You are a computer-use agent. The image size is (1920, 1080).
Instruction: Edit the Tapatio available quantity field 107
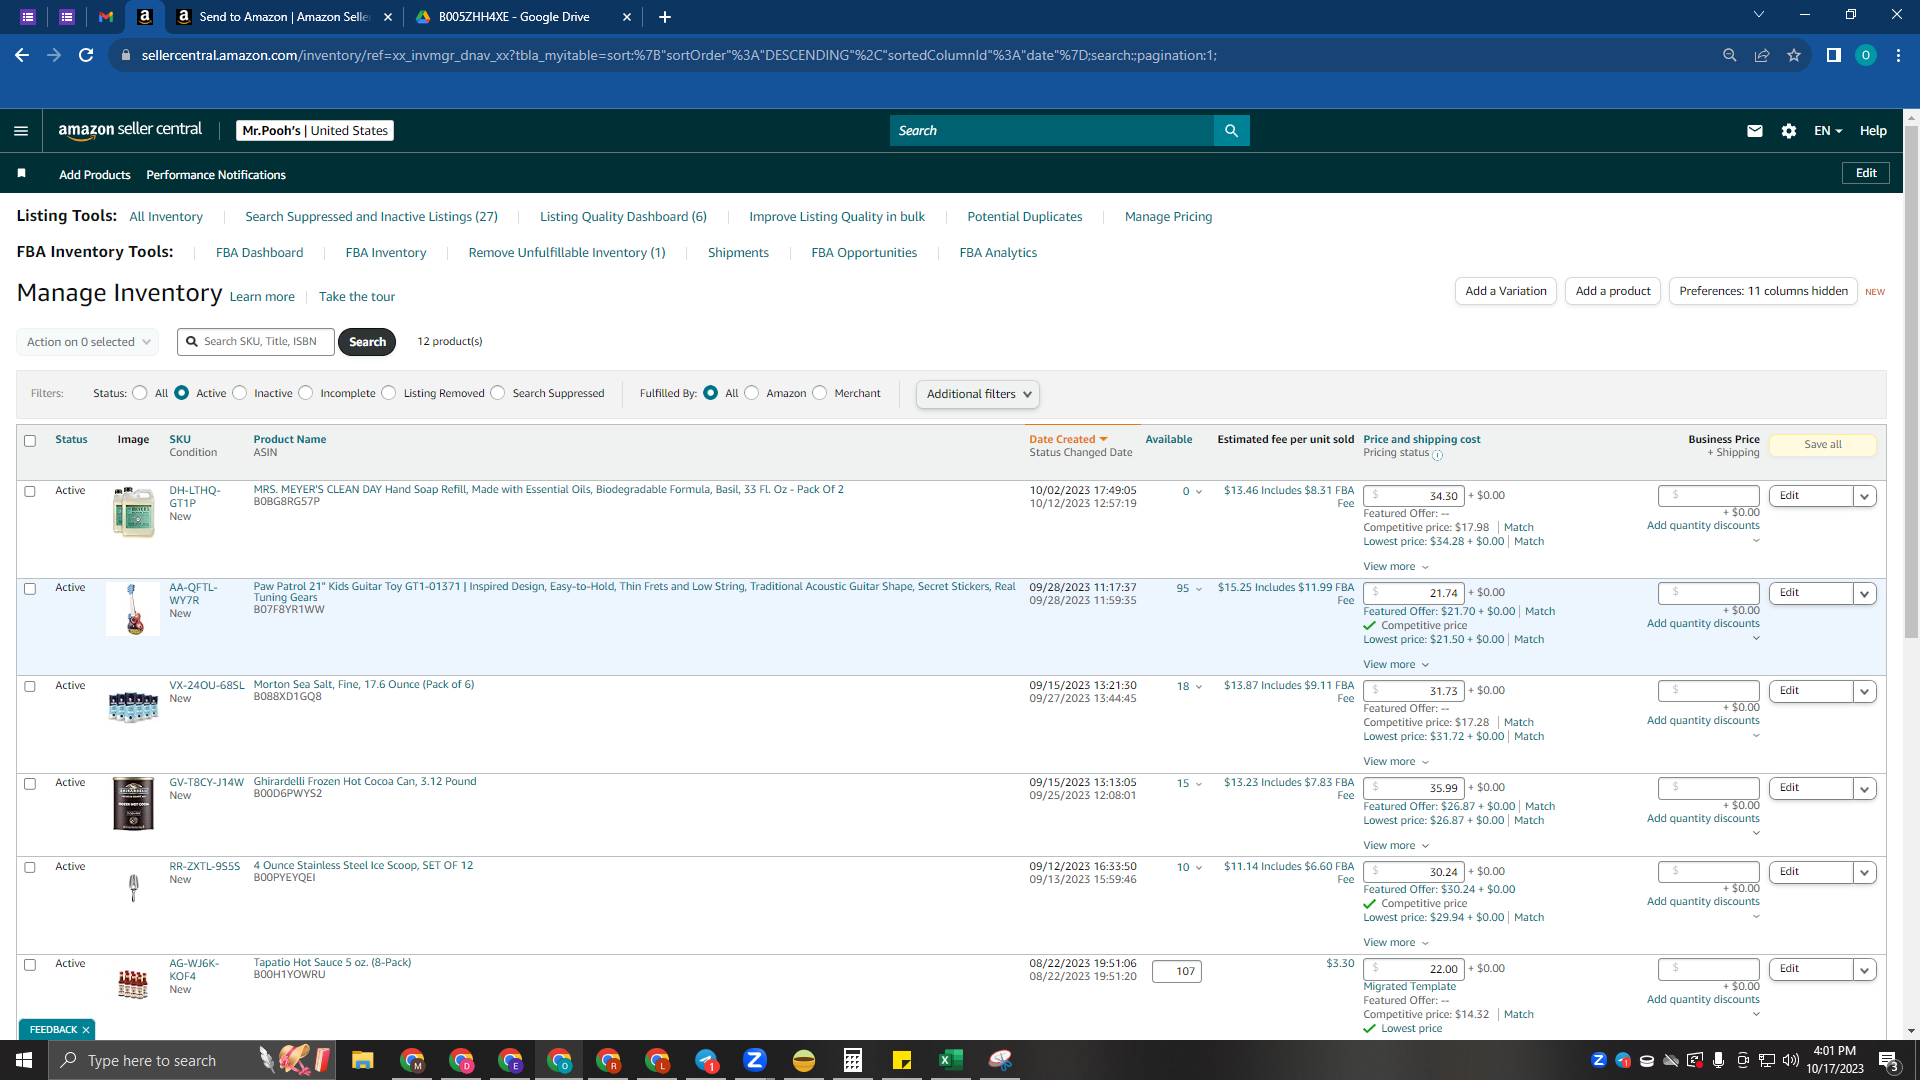[1177, 971]
